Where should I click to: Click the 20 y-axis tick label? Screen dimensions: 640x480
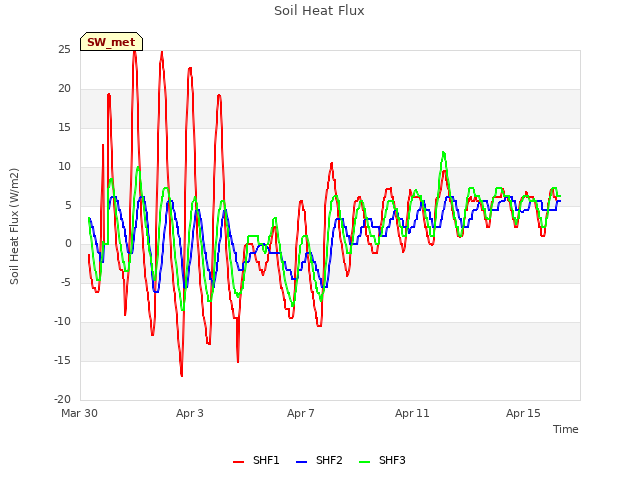click(64, 89)
